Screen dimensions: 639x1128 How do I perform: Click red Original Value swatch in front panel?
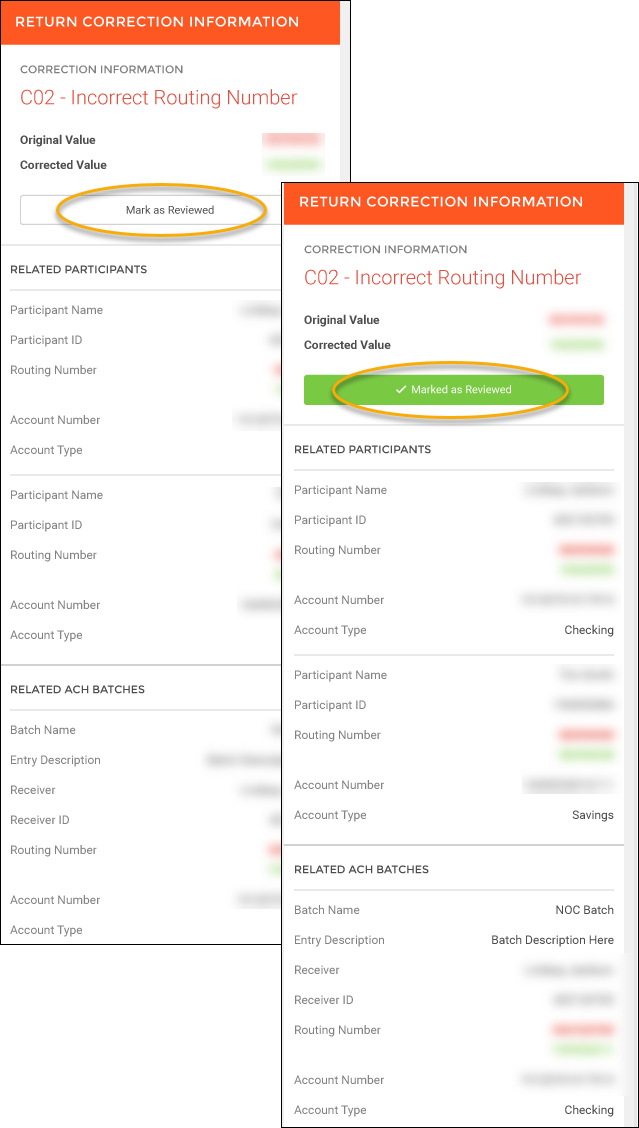(576, 320)
